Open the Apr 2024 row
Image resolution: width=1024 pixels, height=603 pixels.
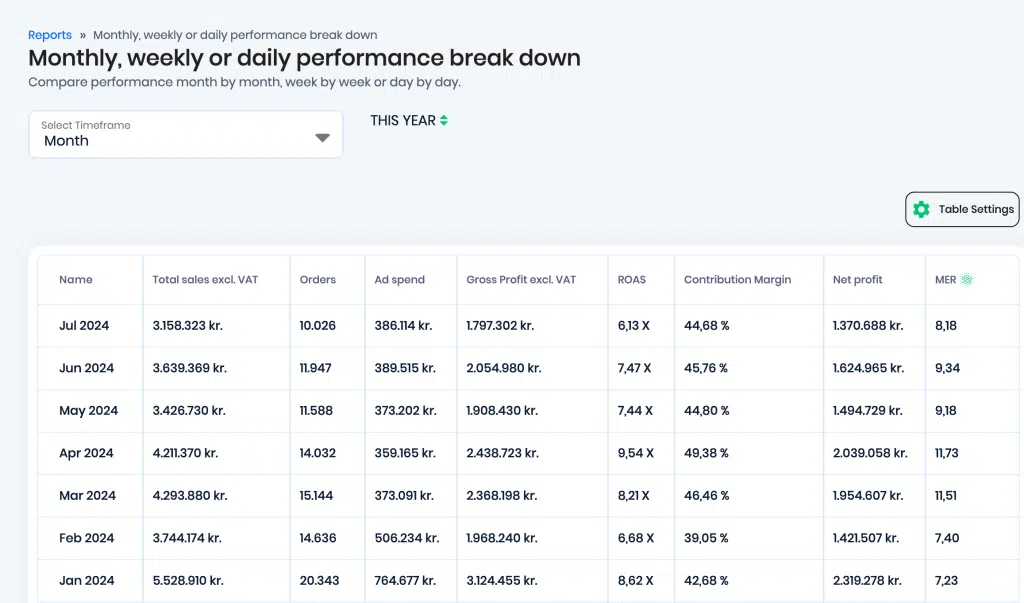click(x=528, y=453)
